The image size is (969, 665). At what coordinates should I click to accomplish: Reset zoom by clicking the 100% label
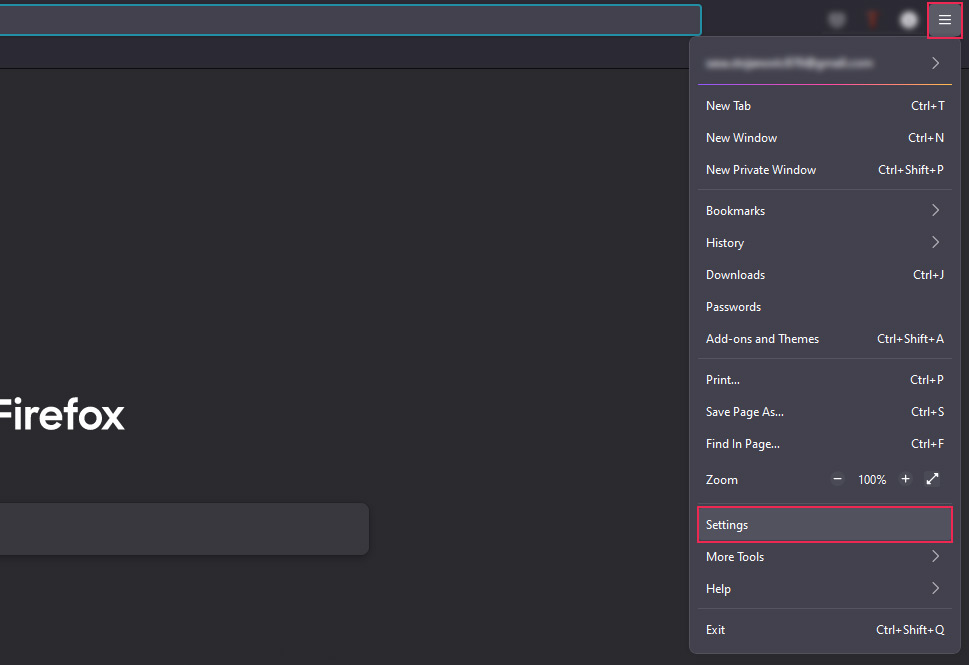tap(872, 480)
